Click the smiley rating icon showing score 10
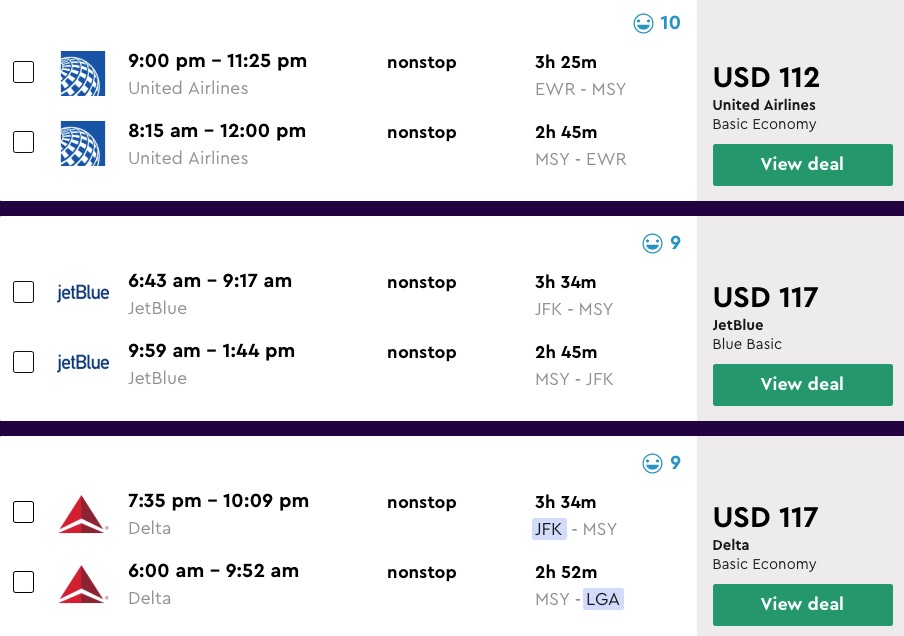Screen dimensions: 904x636 (x=644, y=23)
